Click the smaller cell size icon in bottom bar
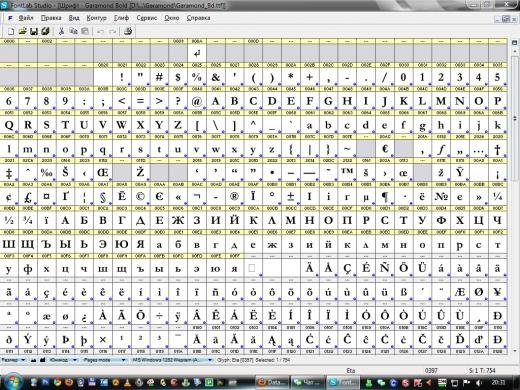 click(33, 360)
